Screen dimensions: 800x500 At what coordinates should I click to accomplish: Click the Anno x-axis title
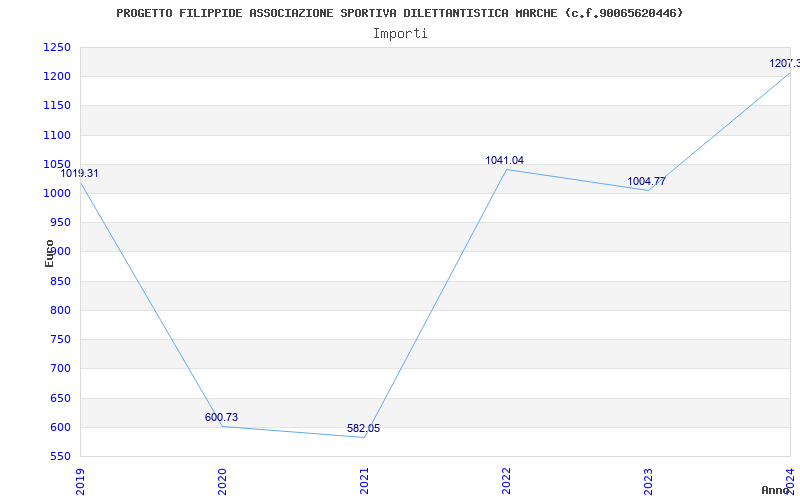coord(776,490)
